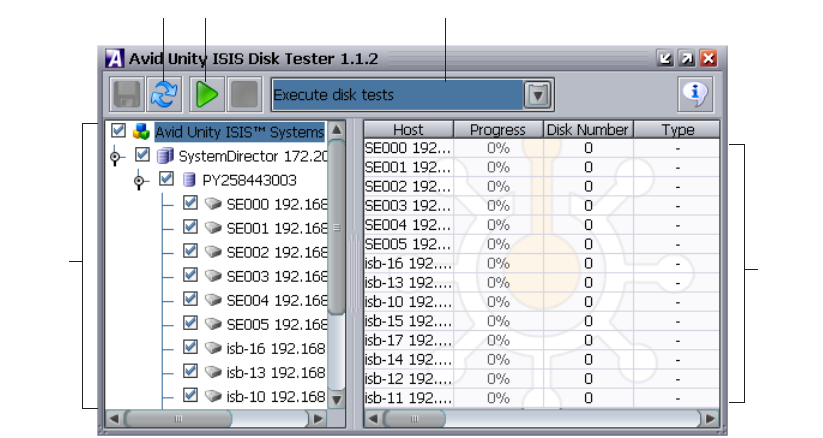Click the tree panel scroll up arrow
The width and height of the screenshot is (823, 438).
coord(336,129)
